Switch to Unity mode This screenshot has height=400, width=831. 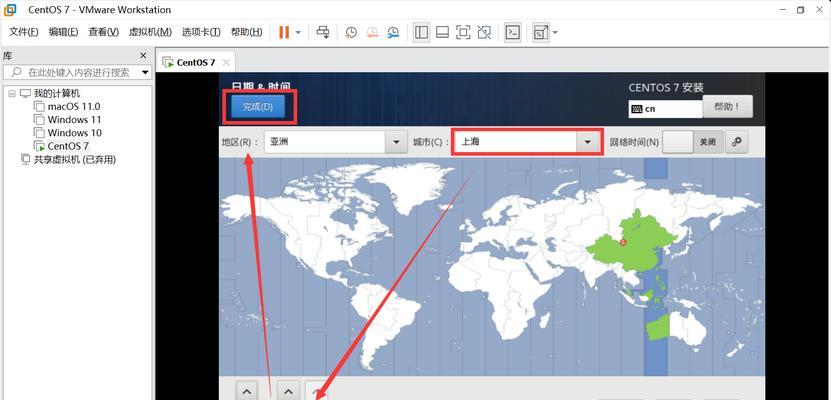click(484, 32)
